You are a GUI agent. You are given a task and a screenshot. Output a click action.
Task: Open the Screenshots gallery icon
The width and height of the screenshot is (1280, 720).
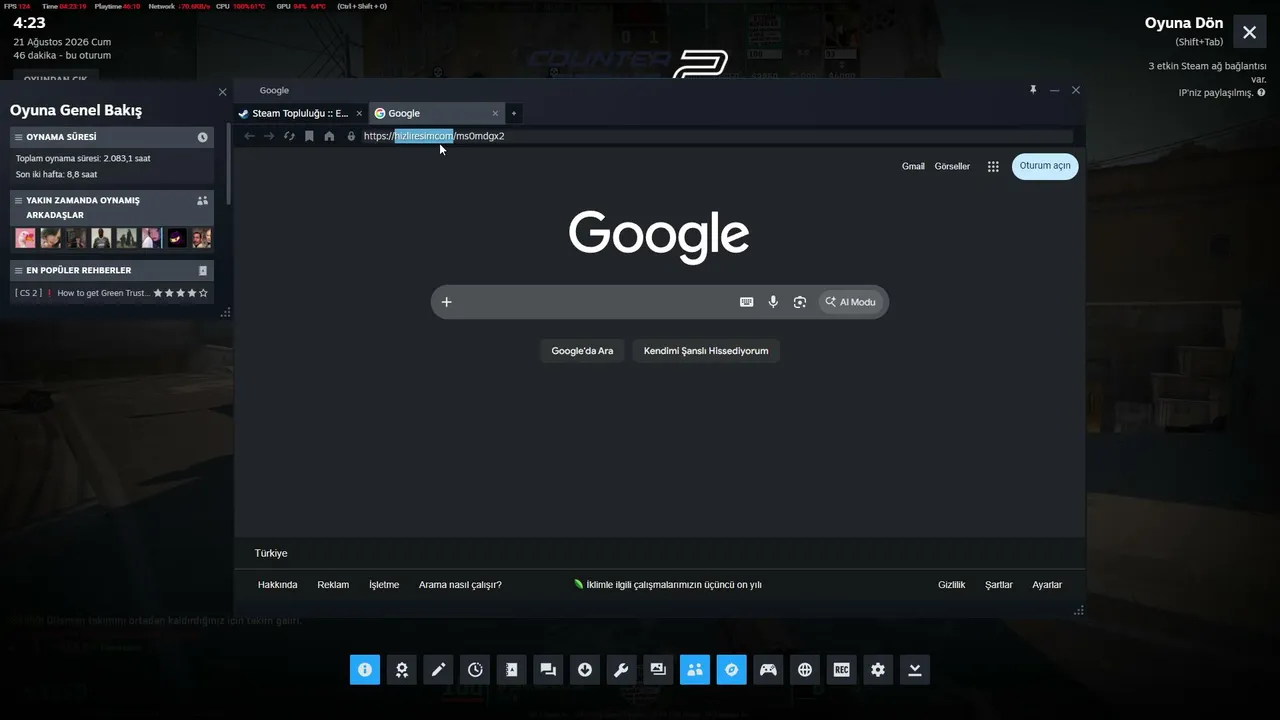[x=658, y=670]
